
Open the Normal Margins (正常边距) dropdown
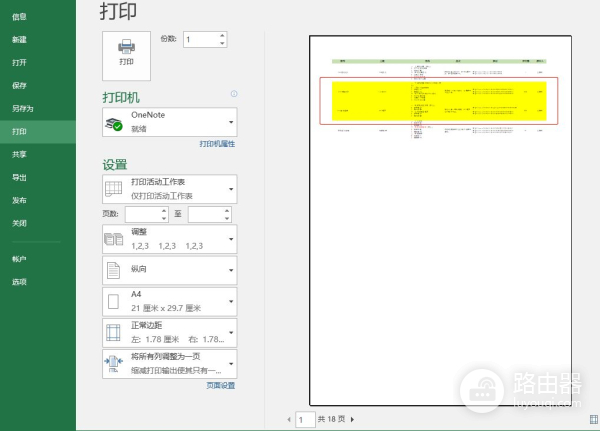coord(170,333)
